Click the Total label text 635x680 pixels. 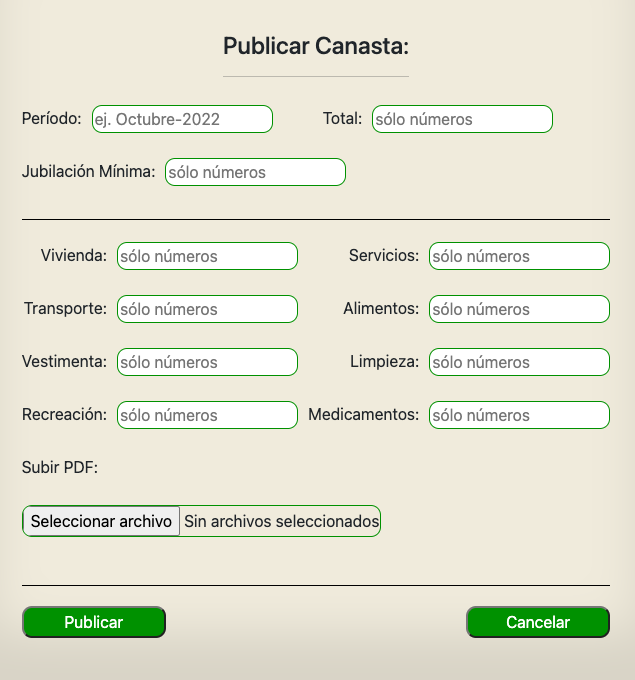(x=342, y=118)
